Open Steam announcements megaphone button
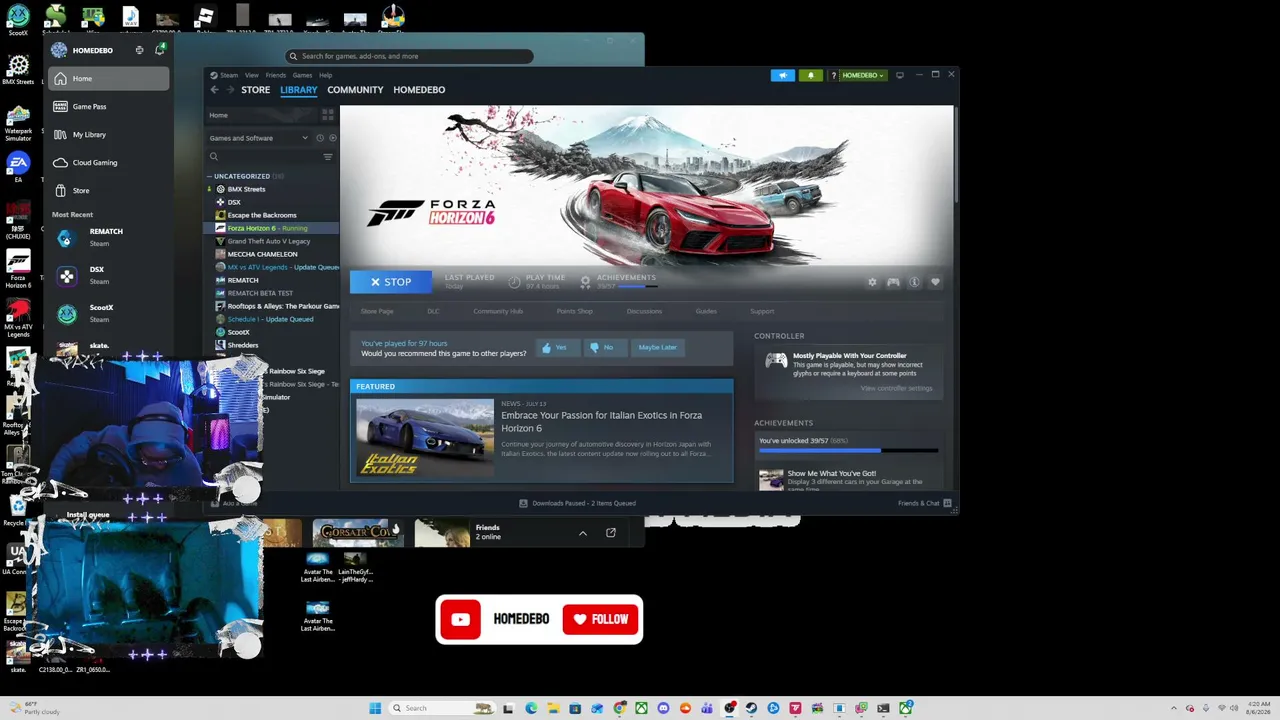 (x=783, y=75)
